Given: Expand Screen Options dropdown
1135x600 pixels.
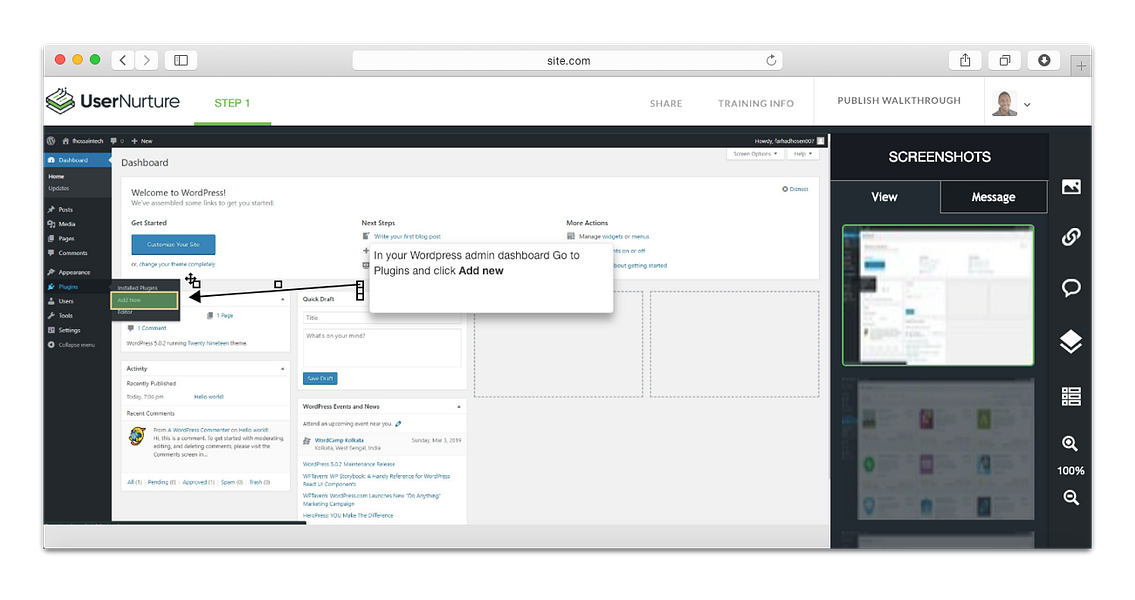Looking at the screenshot, I should (x=755, y=154).
